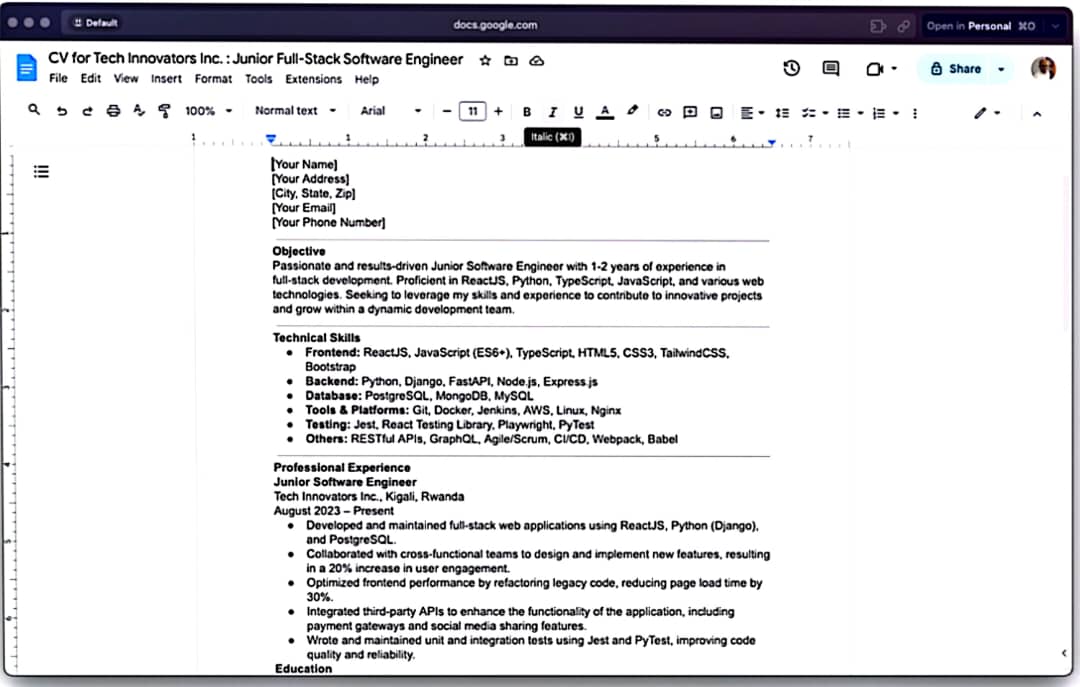Viewport: 1080px width, 687px height.
Task: Show the document outline
Action: tap(41, 172)
